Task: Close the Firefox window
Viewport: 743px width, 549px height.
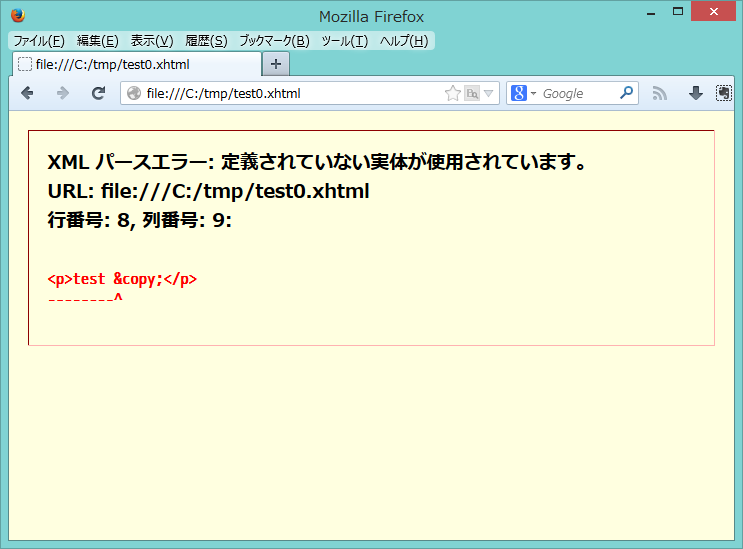Action: 713,12
